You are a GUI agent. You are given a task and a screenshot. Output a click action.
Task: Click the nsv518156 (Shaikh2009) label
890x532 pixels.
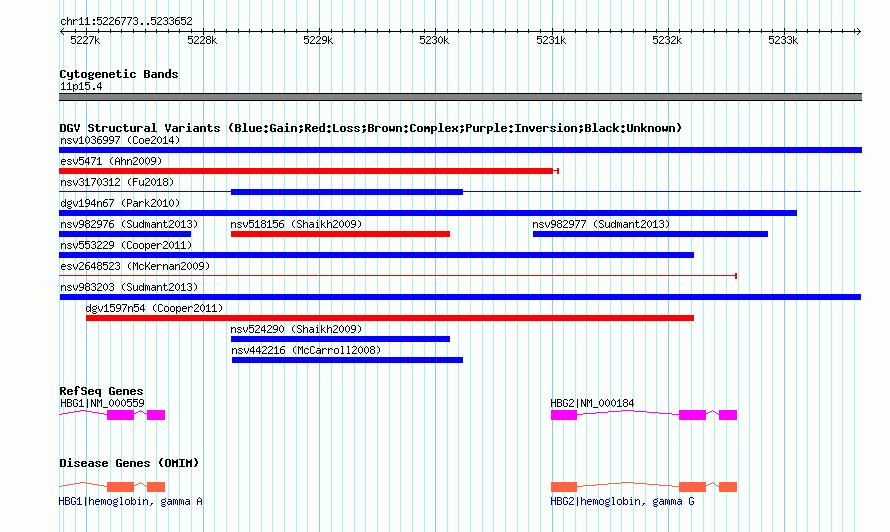pos(296,224)
